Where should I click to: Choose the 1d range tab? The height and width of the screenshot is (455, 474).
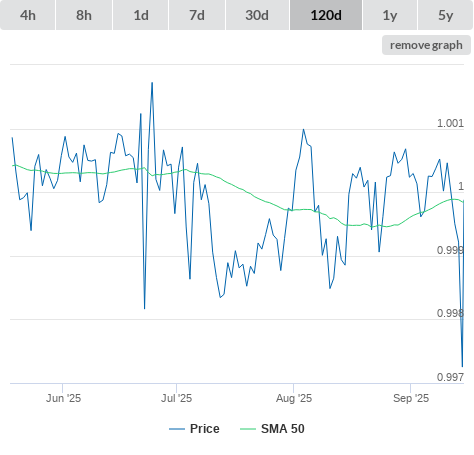tap(141, 15)
